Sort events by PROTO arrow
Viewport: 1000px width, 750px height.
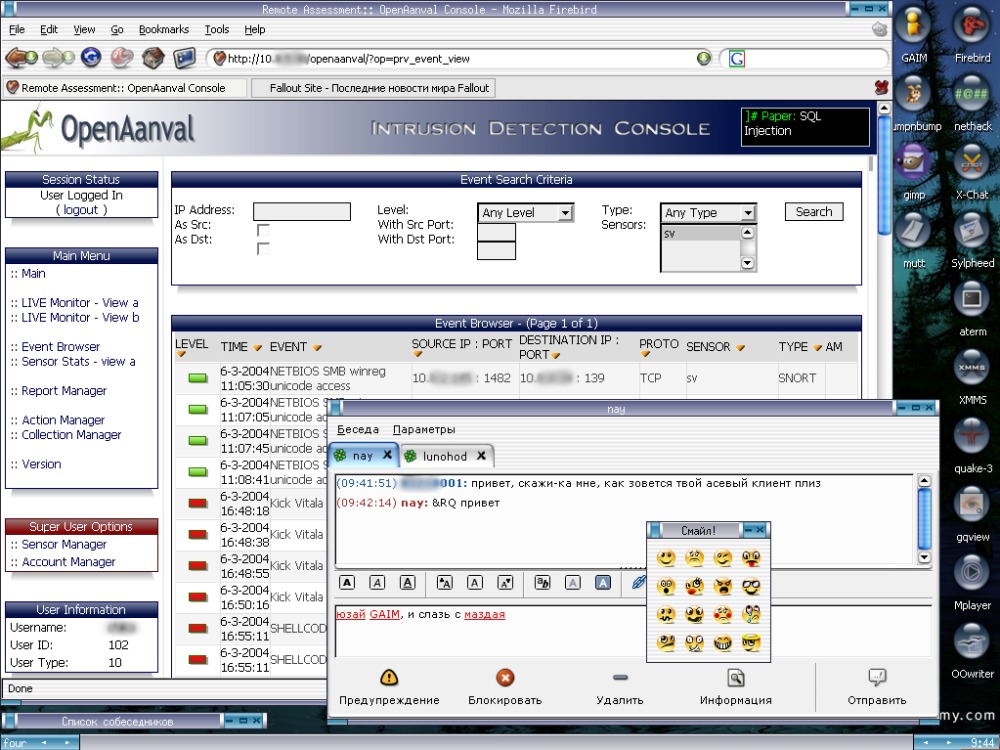[x=645, y=355]
